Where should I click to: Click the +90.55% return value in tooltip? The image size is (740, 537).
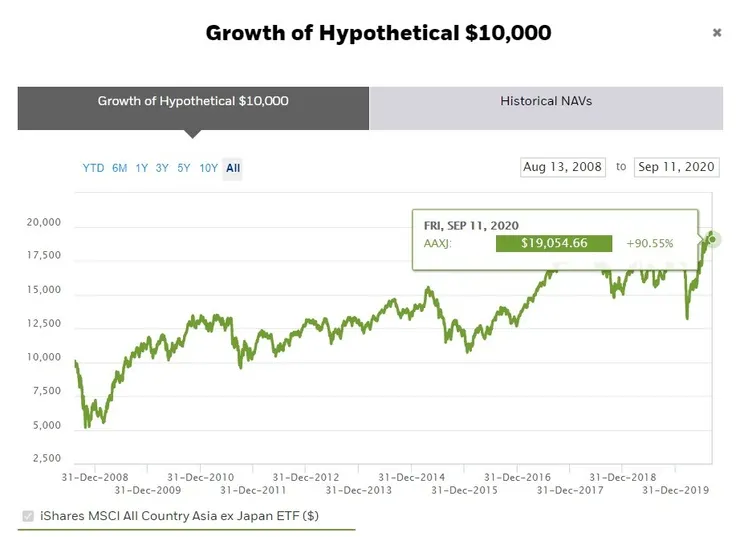coord(650,243)
